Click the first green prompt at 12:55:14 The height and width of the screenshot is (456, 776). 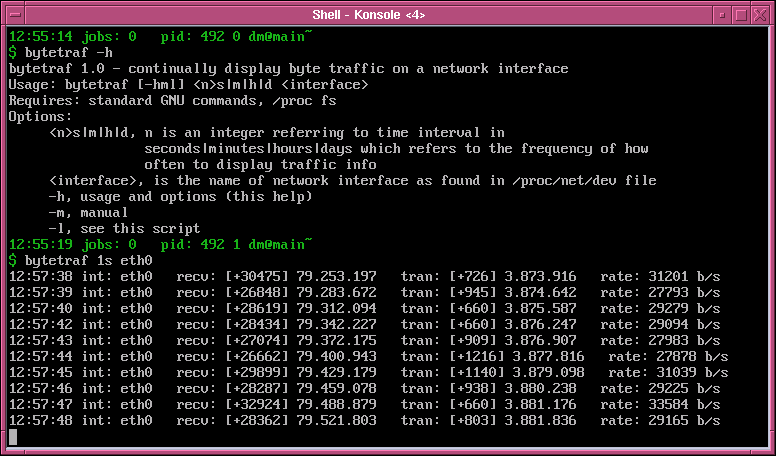click(161, 37)
